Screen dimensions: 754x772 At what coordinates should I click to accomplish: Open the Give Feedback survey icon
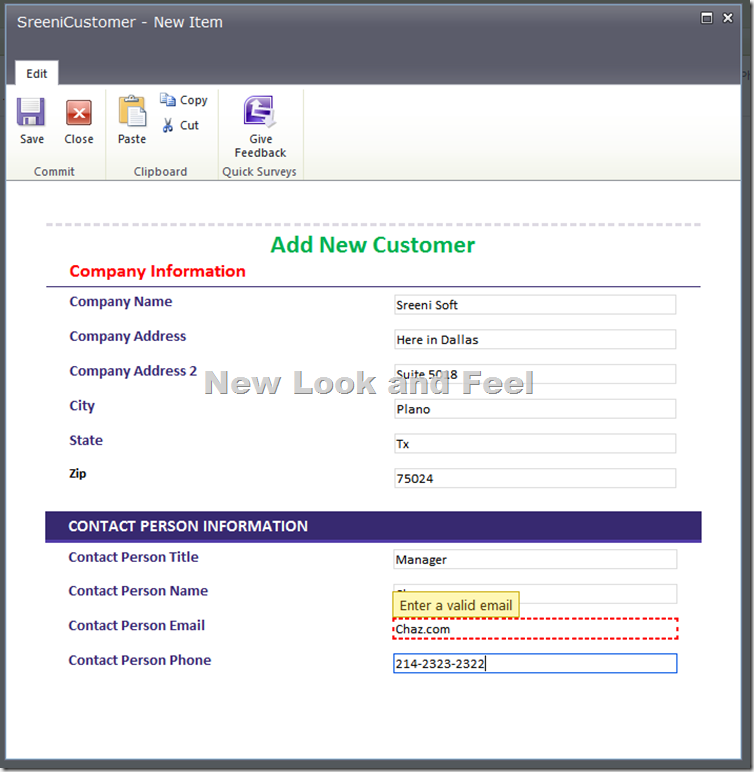pyautogui.click(x=260, y=112)
